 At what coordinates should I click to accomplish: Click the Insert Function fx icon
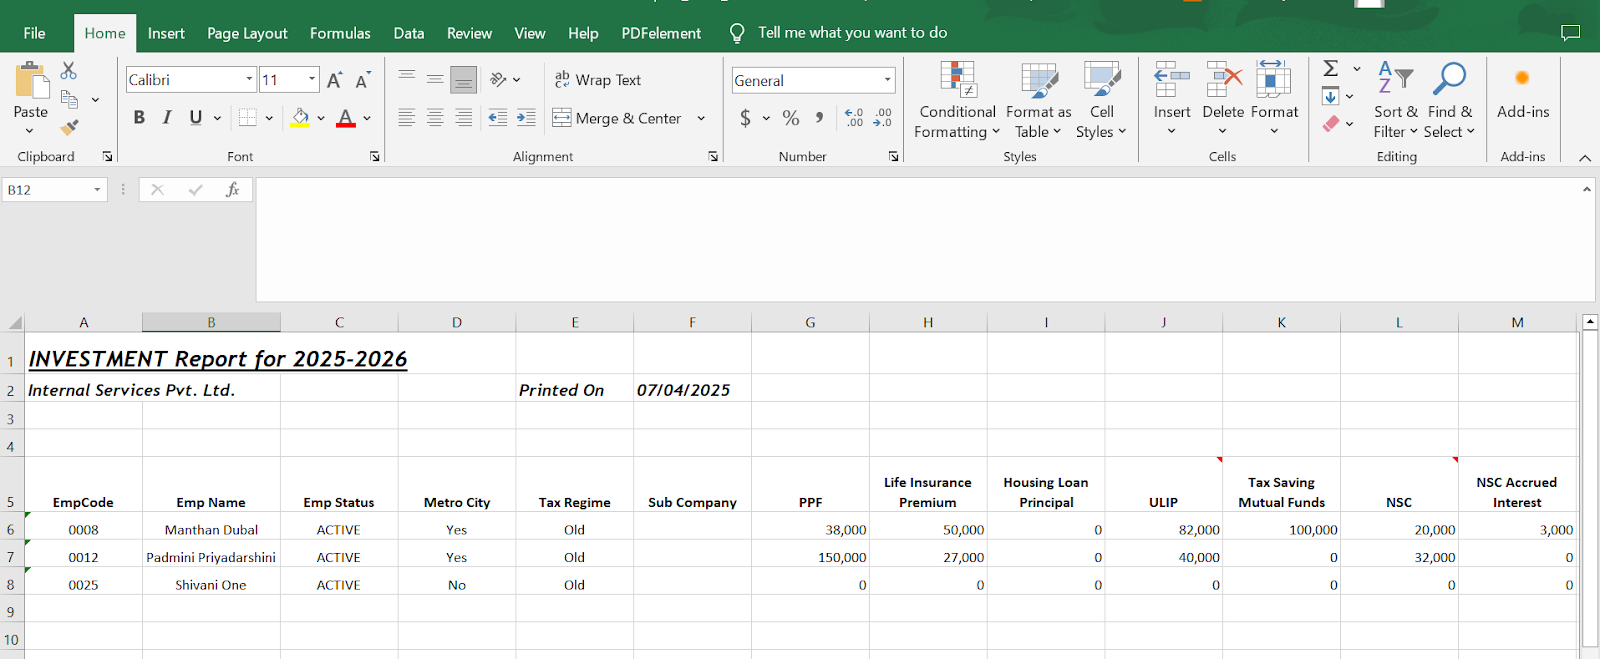pyautogui.click(x=232, y=189)
